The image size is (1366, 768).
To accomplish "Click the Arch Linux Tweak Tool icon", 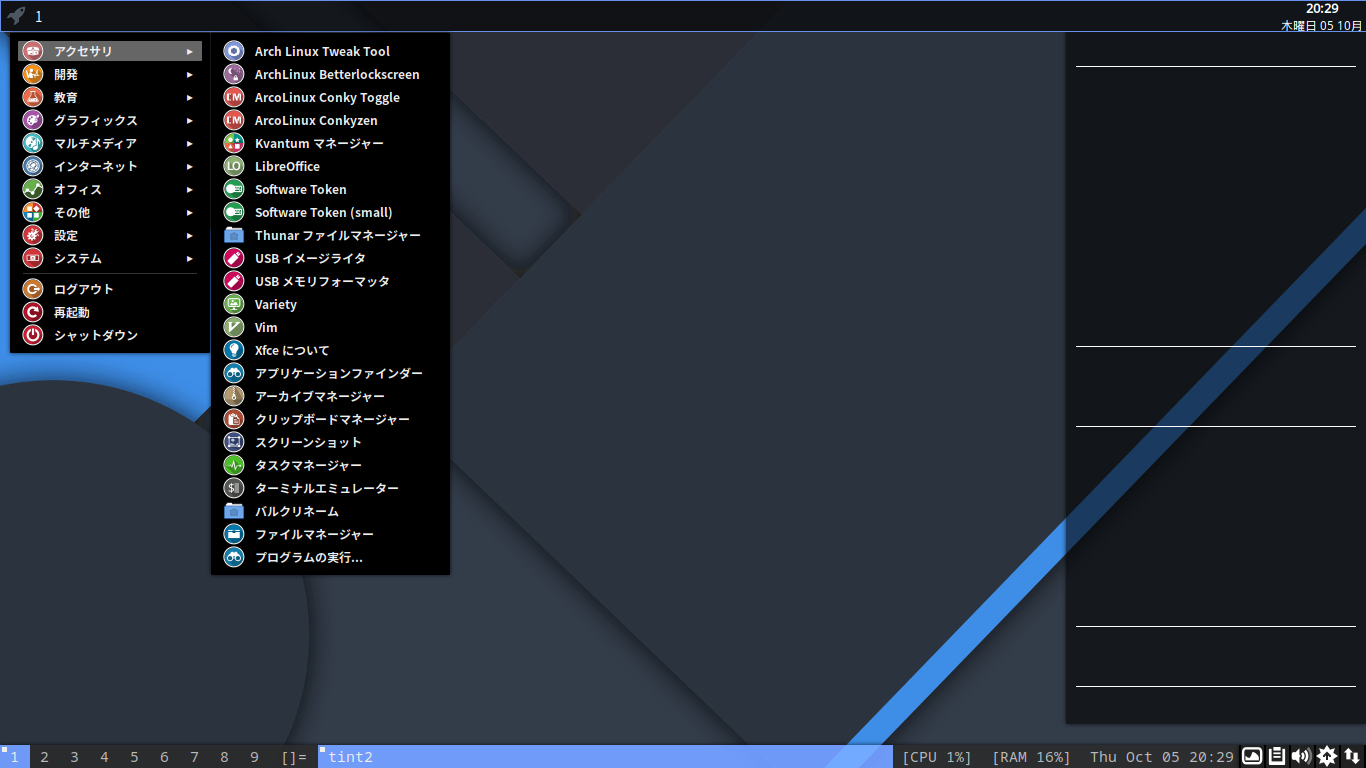I will pyautogui.click(x=234, y=51).
